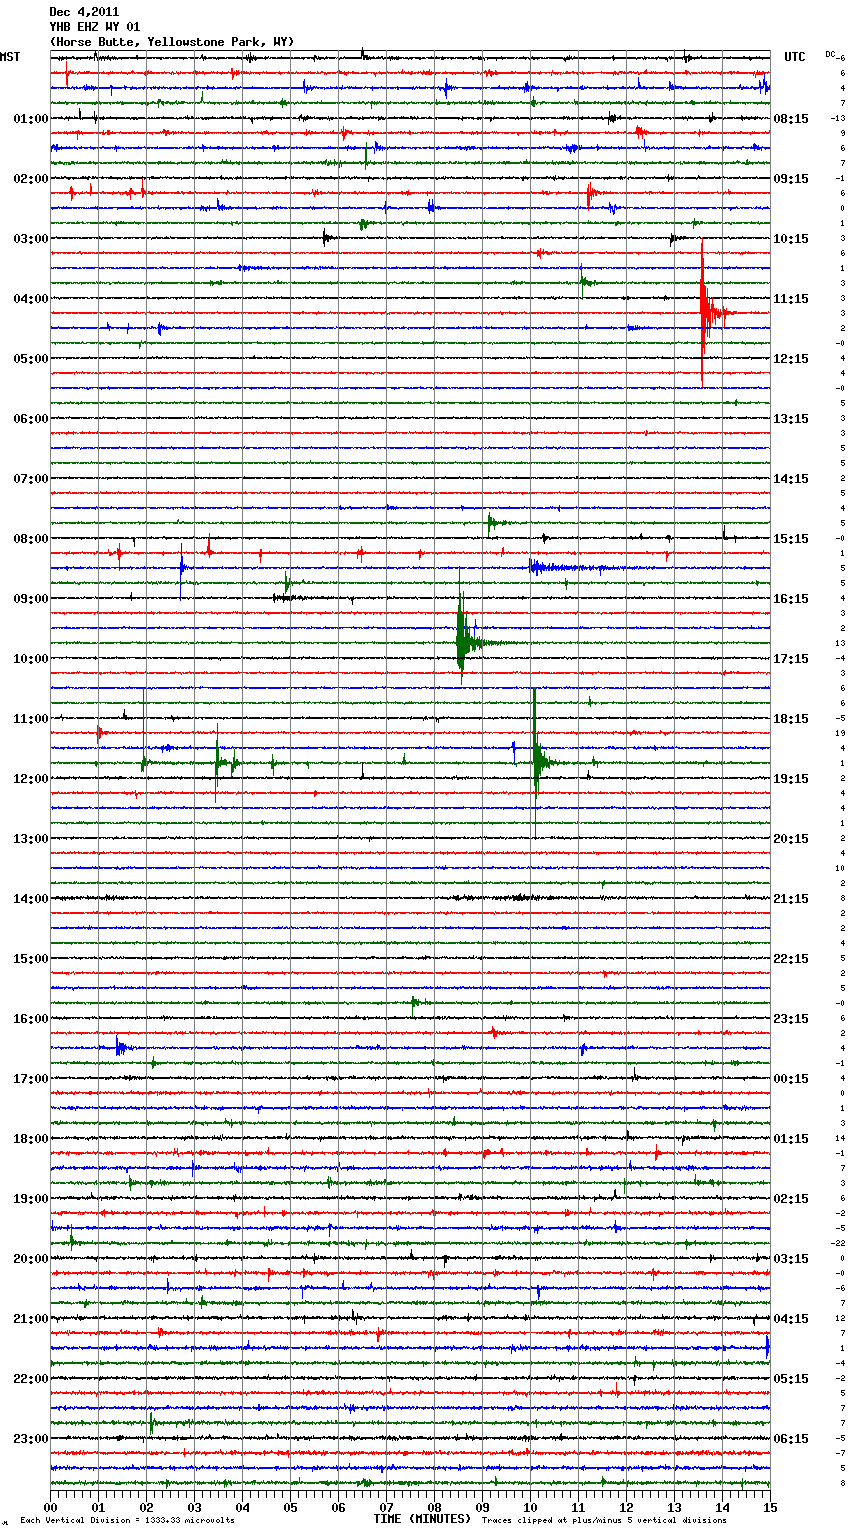The image size is (850, 1534).
Task: Click the '13' minute tick on bottom axis
Action: pos(674,1507)
